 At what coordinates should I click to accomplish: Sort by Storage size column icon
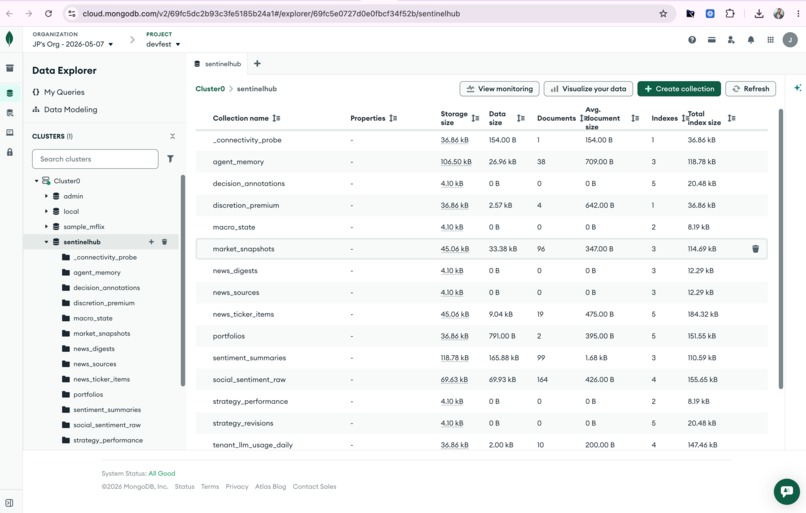(x=475, y=118)
